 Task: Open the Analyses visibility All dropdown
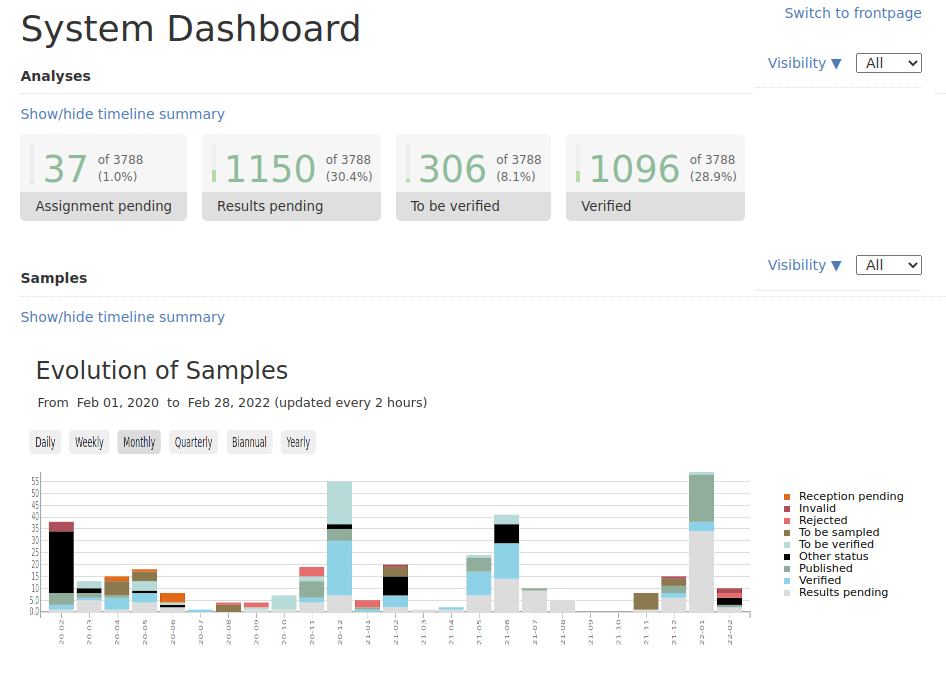(888, 63)
